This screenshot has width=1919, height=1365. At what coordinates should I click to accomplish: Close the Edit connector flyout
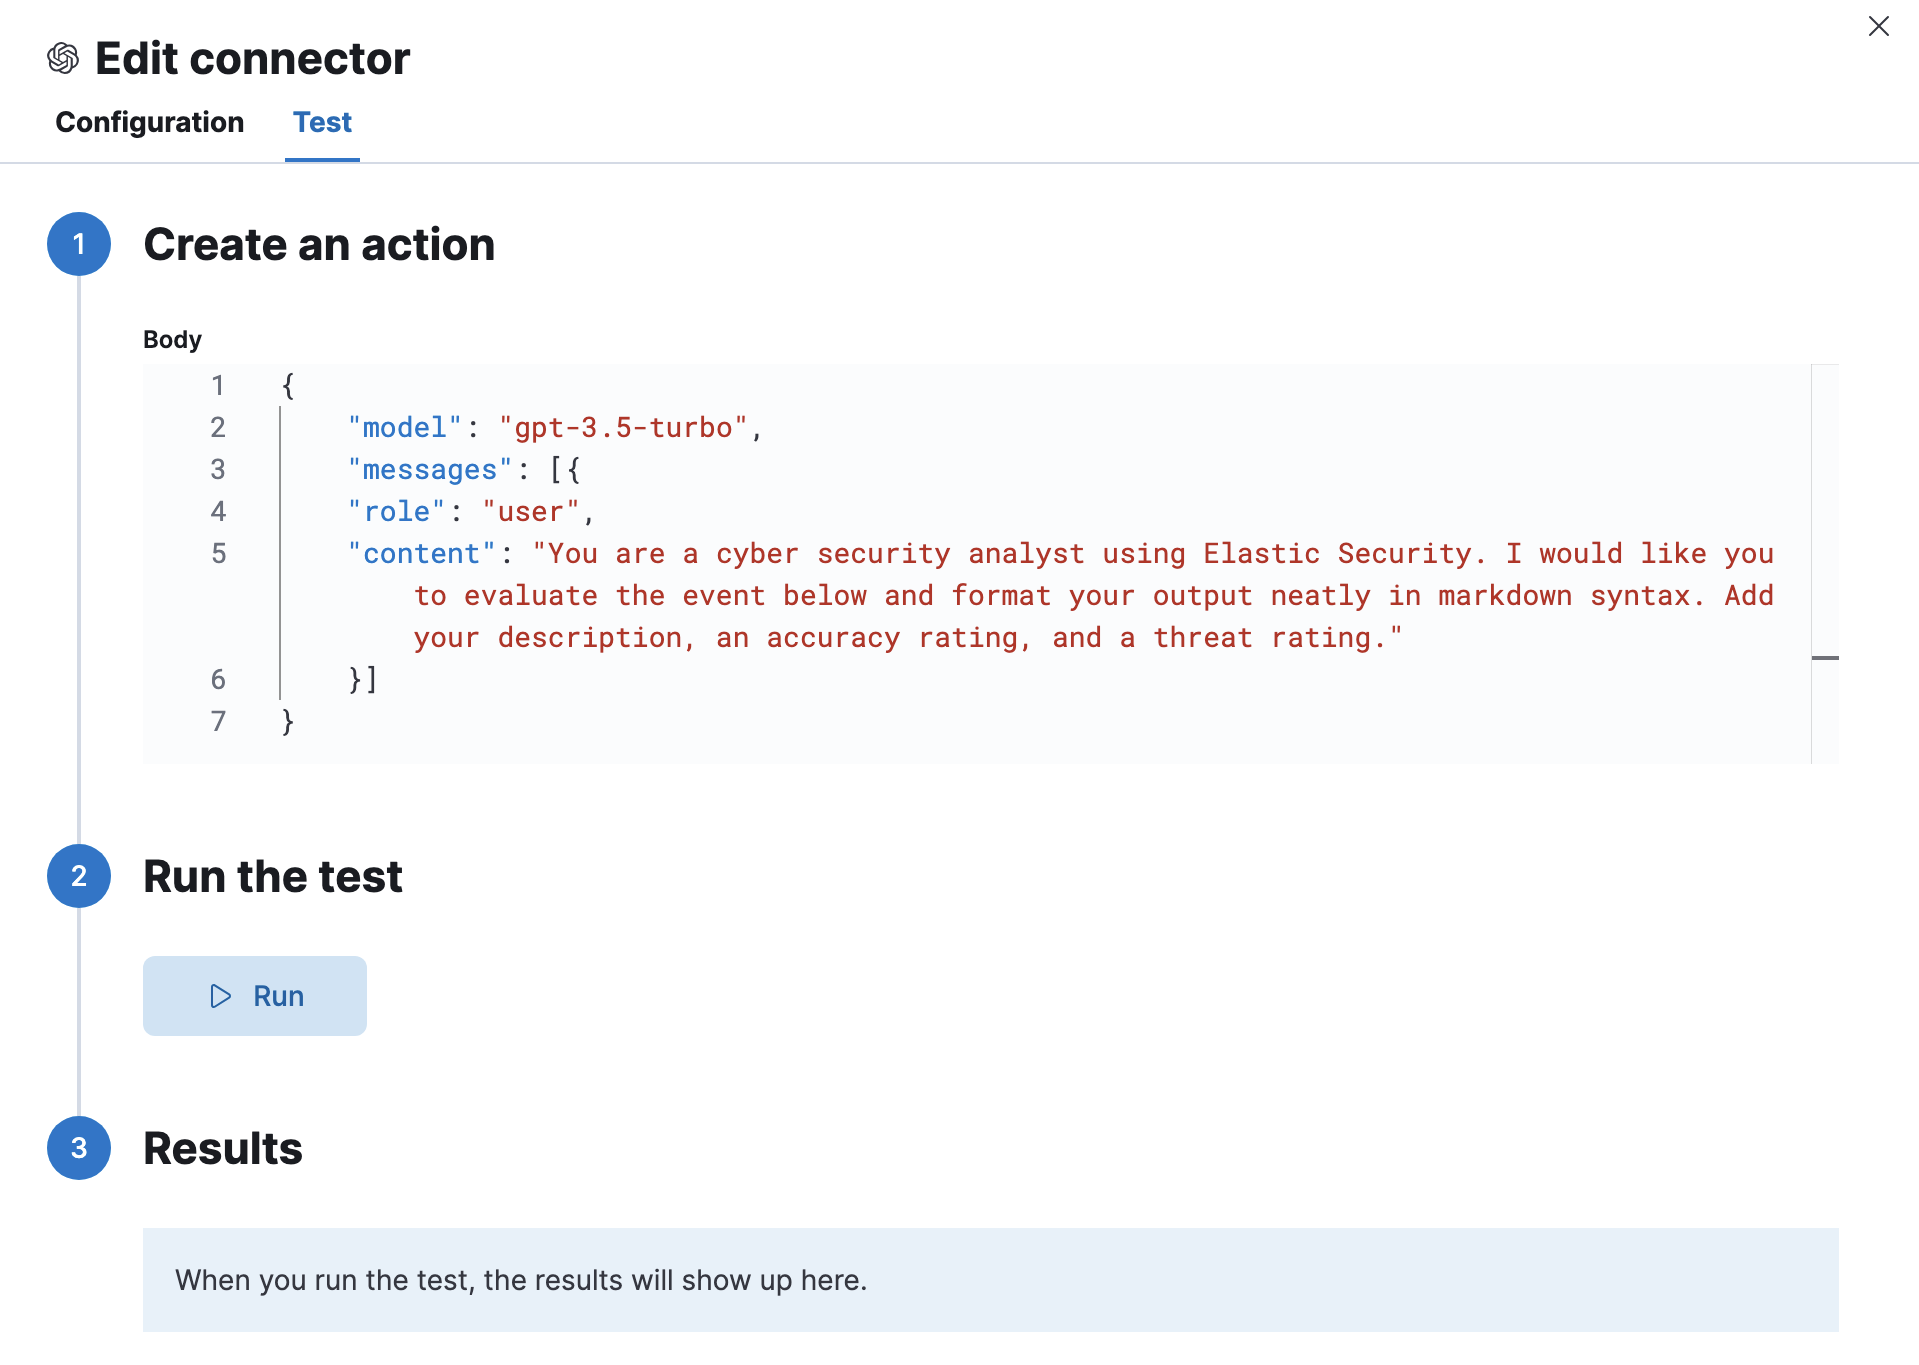pyautogui.click(x=1878, y=27)
